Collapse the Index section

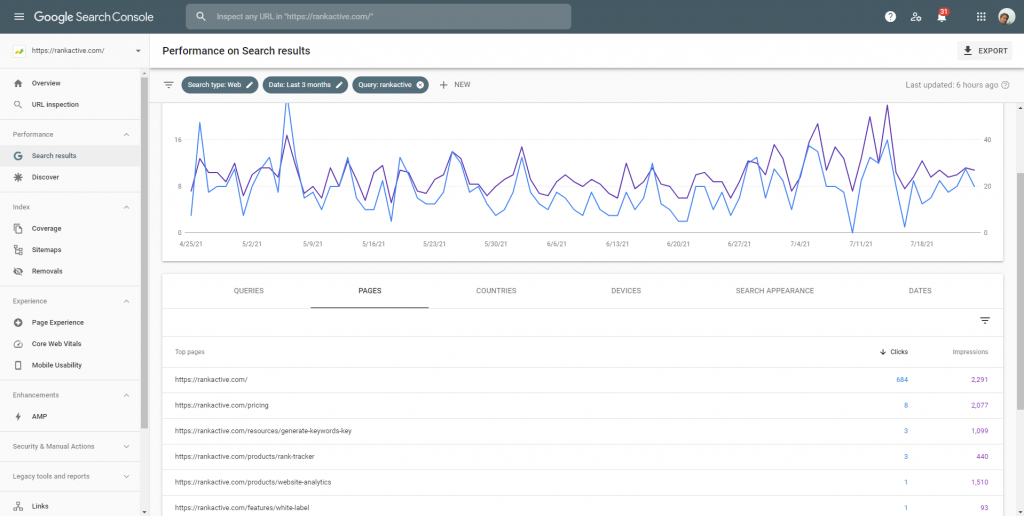click(127, 207)
